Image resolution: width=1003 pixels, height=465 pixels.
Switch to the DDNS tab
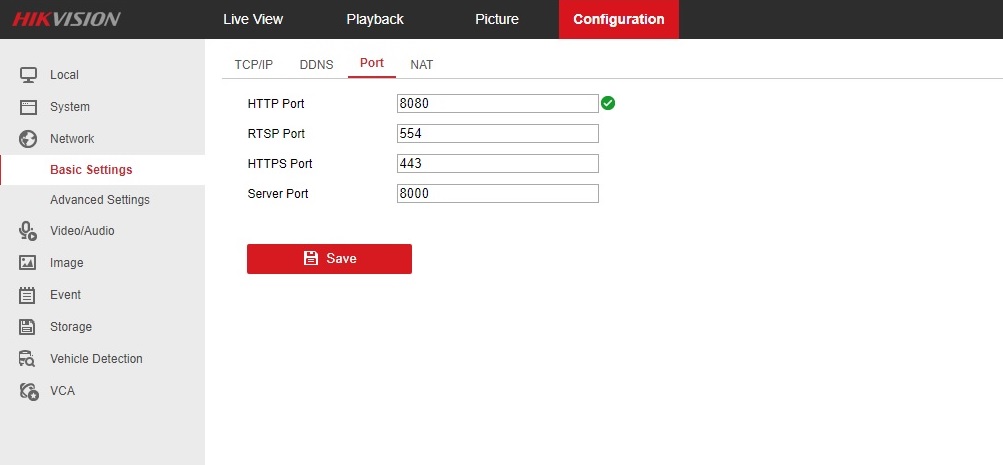coord(316,64)
